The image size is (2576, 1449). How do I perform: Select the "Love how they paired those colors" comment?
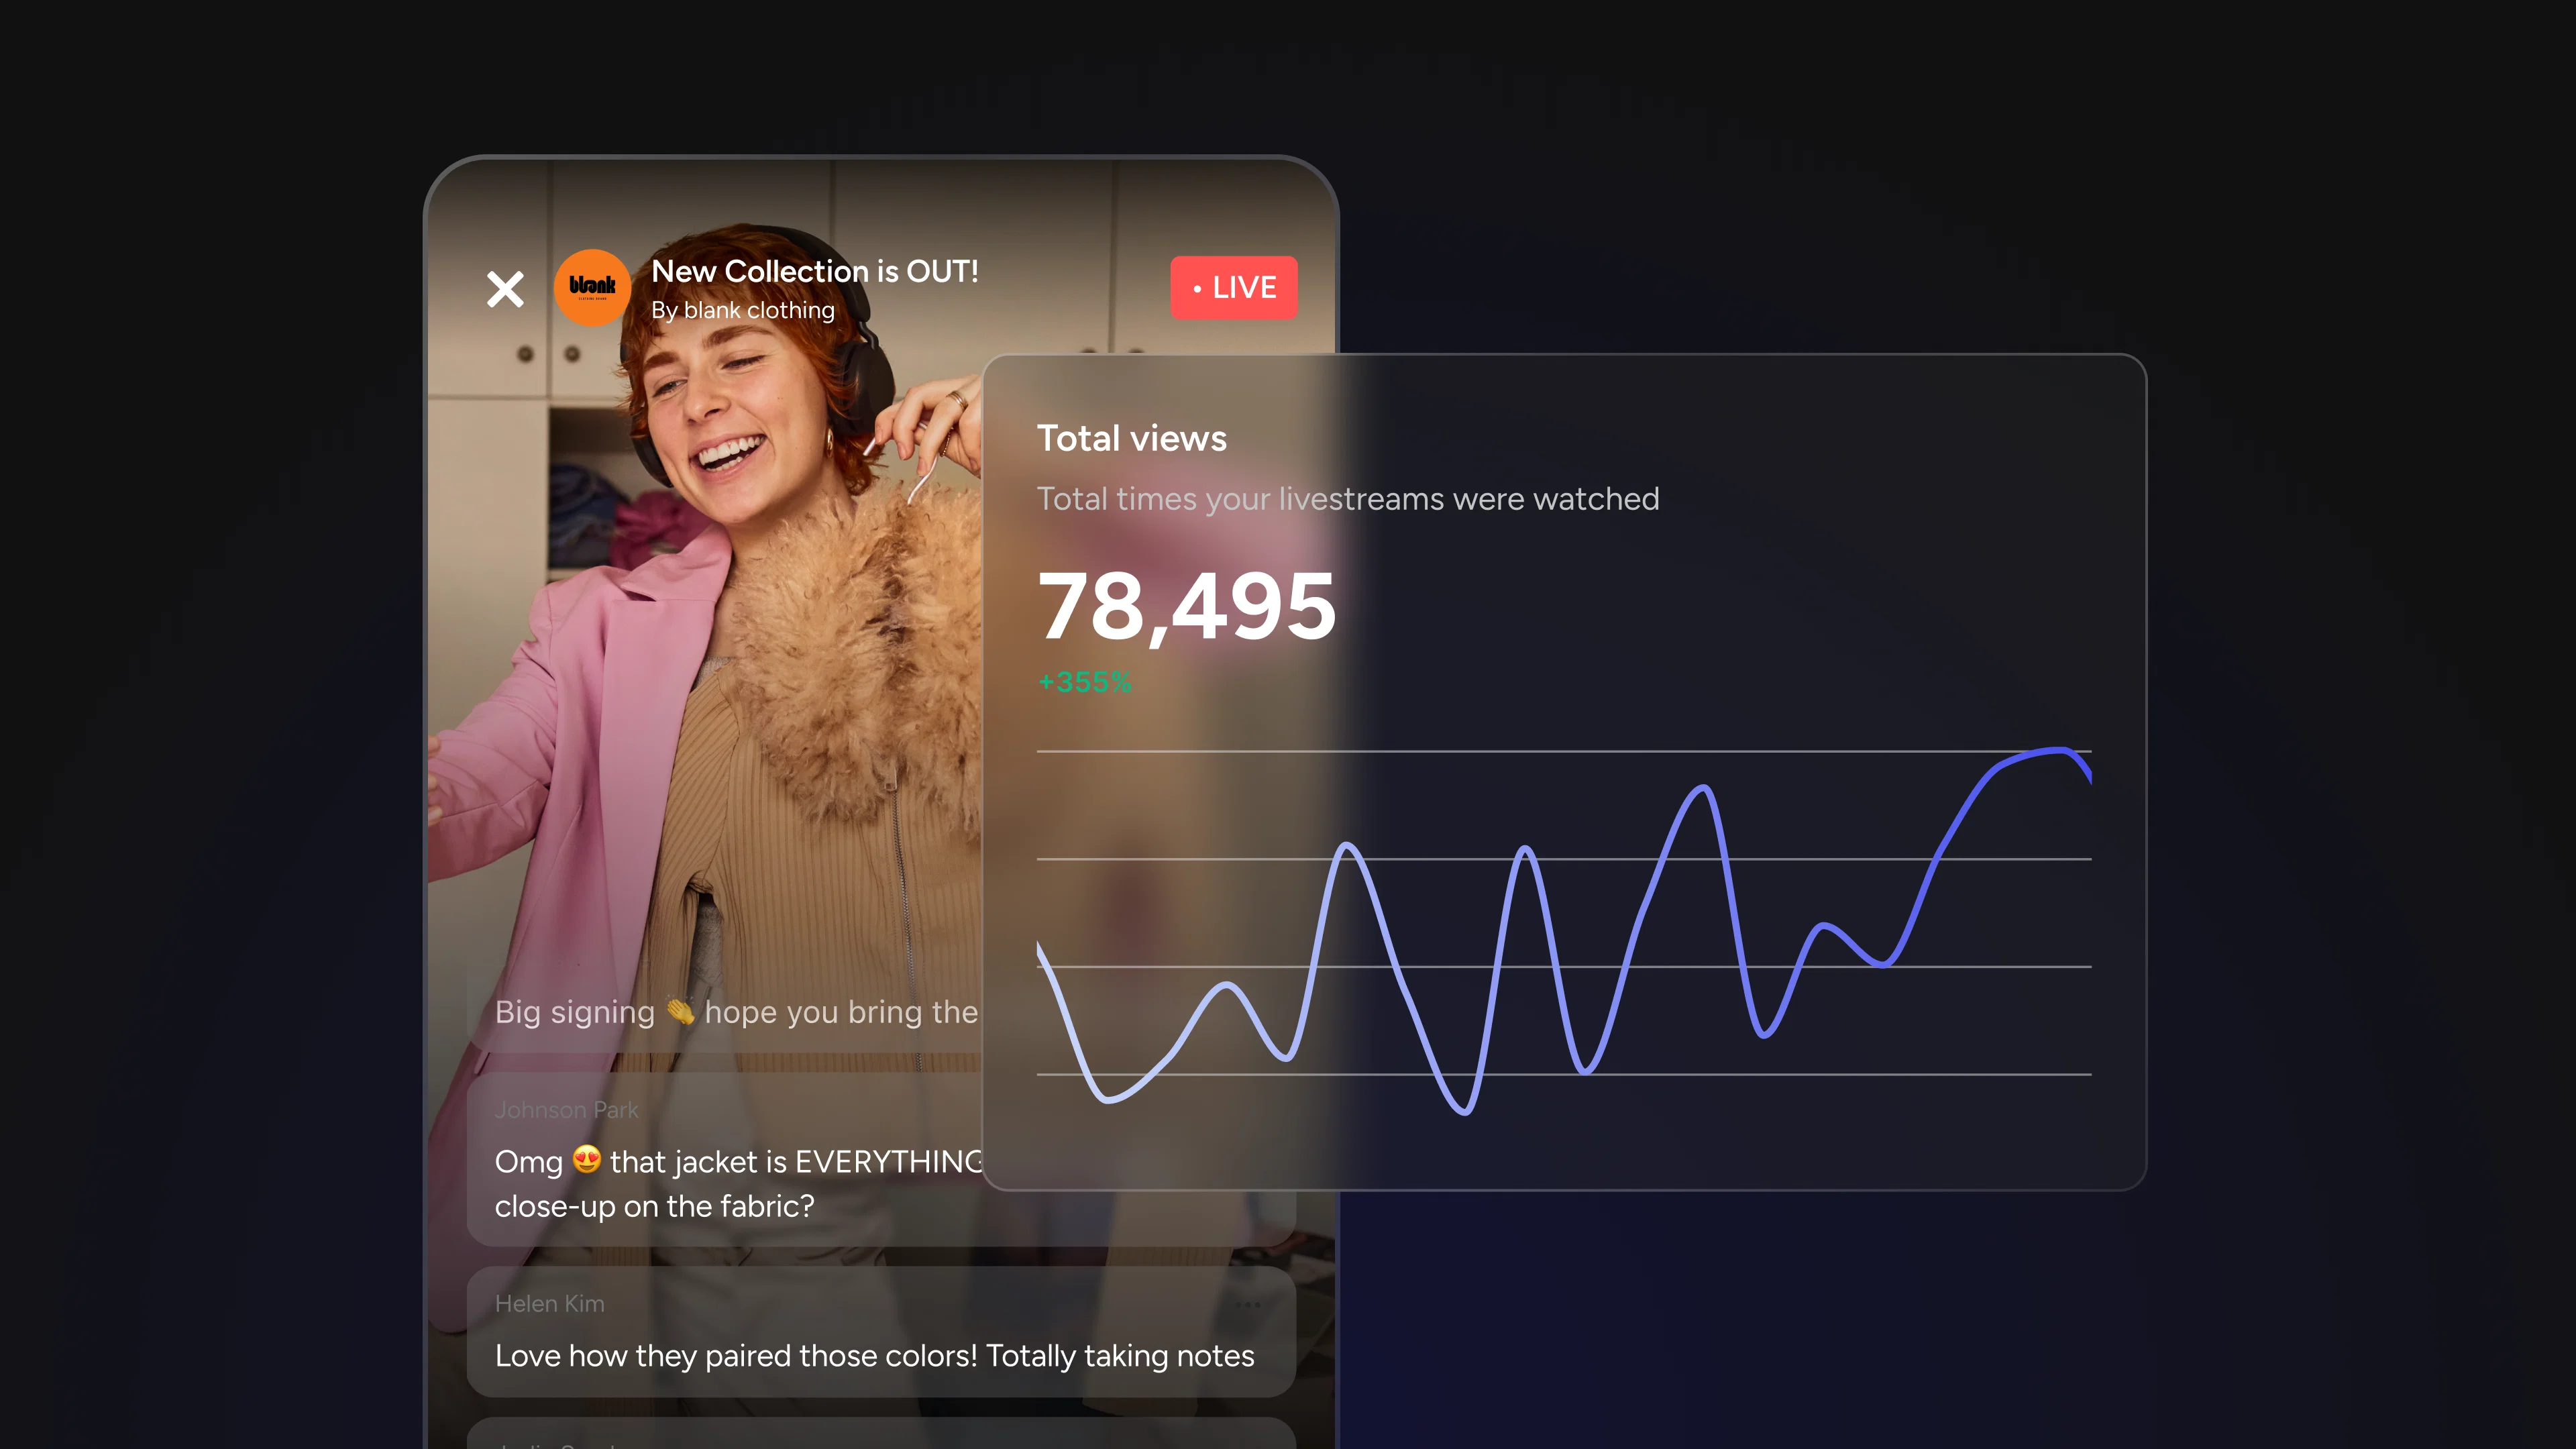pos(881,1332)
